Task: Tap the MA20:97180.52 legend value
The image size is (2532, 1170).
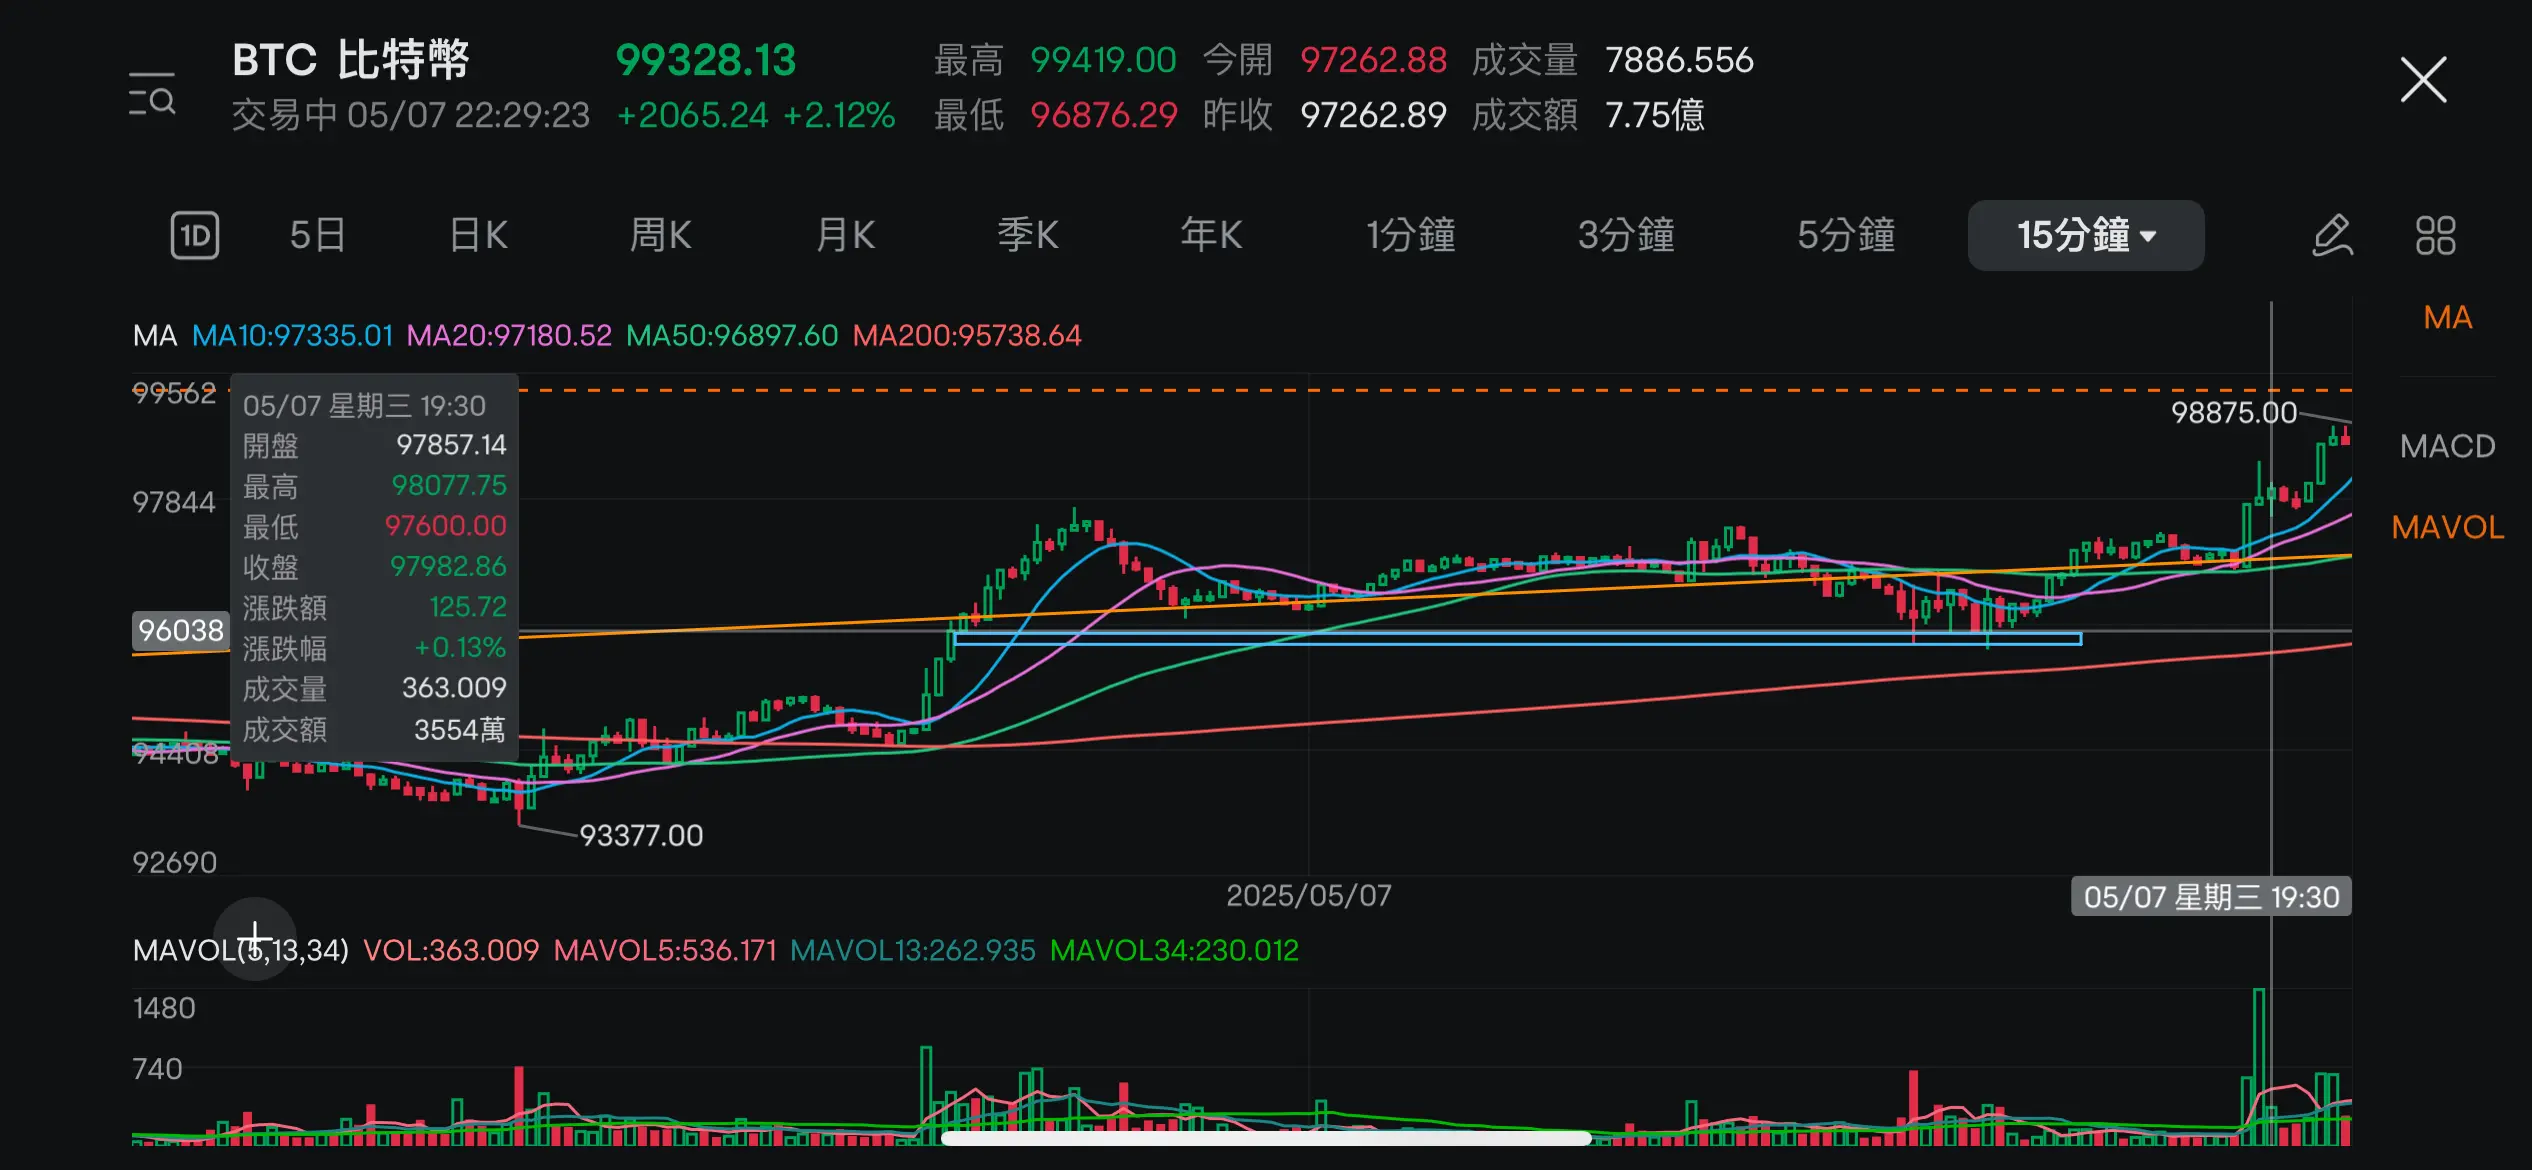Action: coord(509,335)
